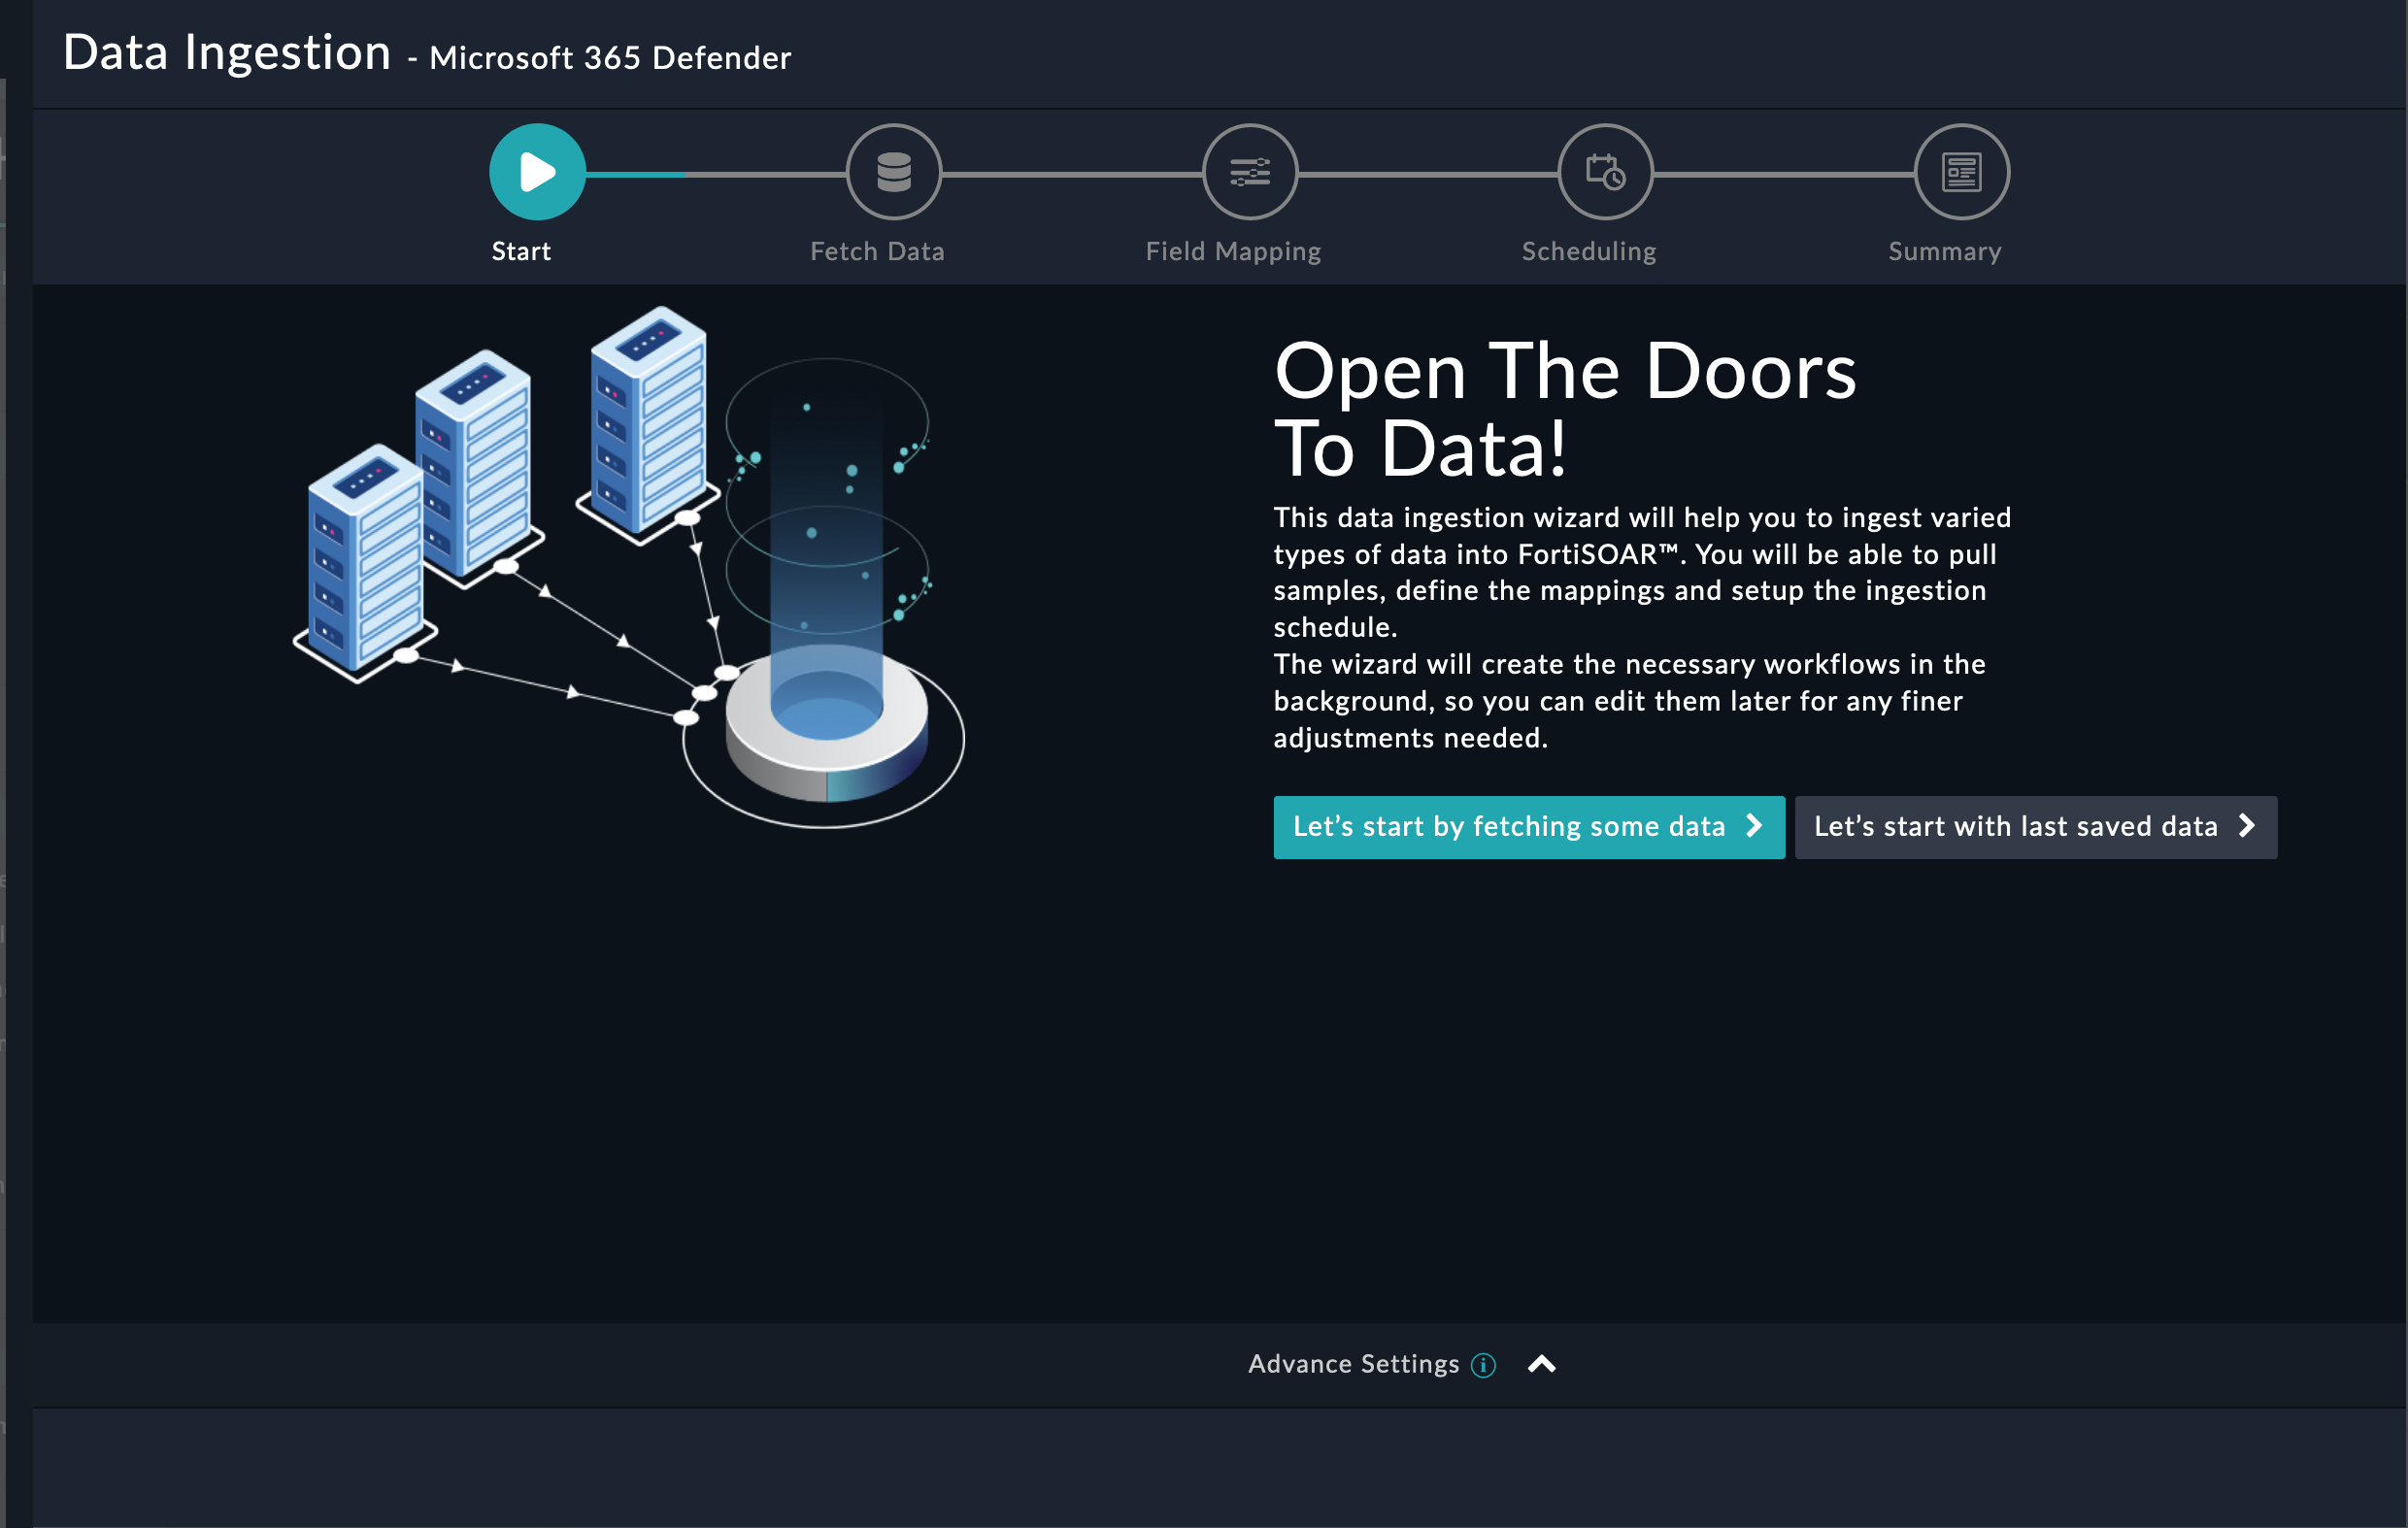
Task: Click the Fetch Data database icon
Action: tap(893, 172)
